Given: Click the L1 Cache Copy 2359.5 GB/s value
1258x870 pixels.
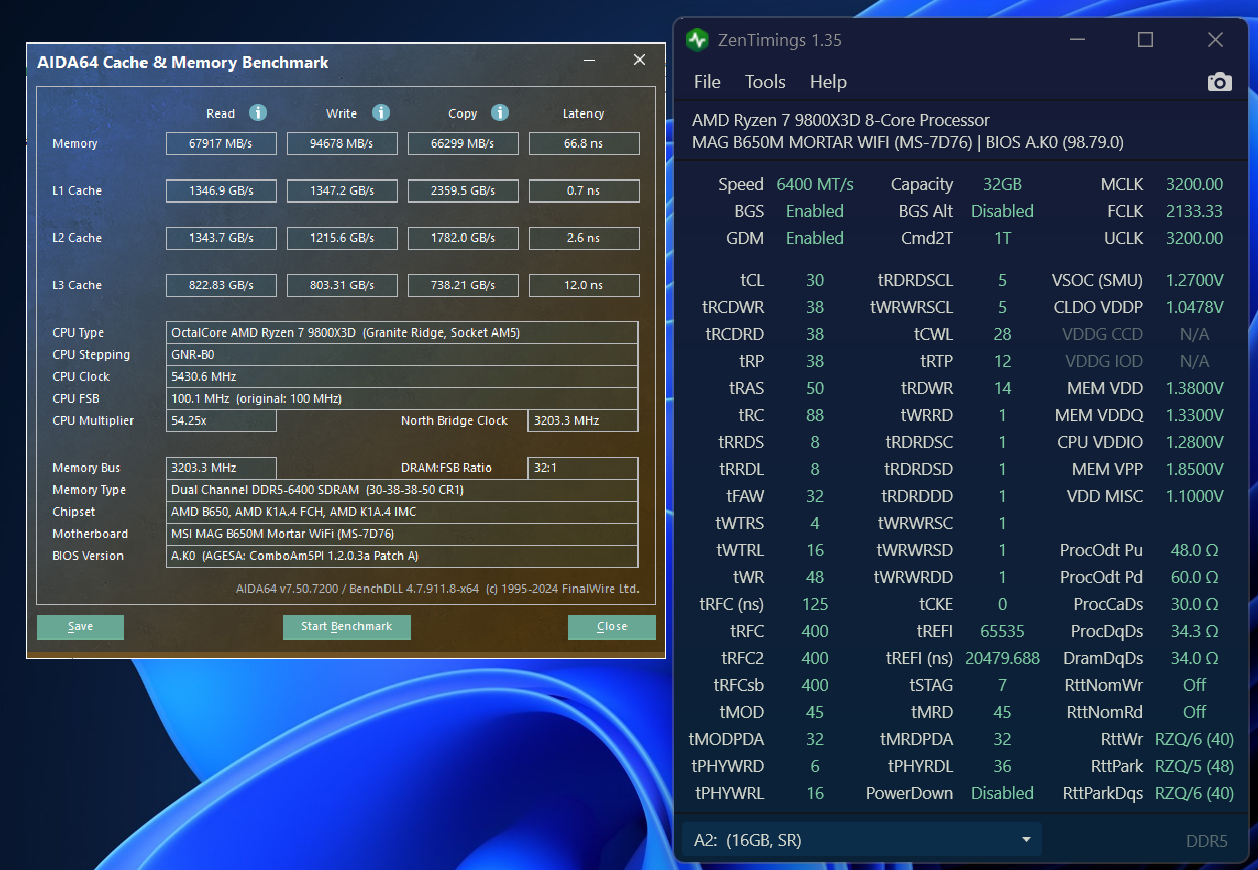Looking at the screenshot, I should click(x=463, y=191).
